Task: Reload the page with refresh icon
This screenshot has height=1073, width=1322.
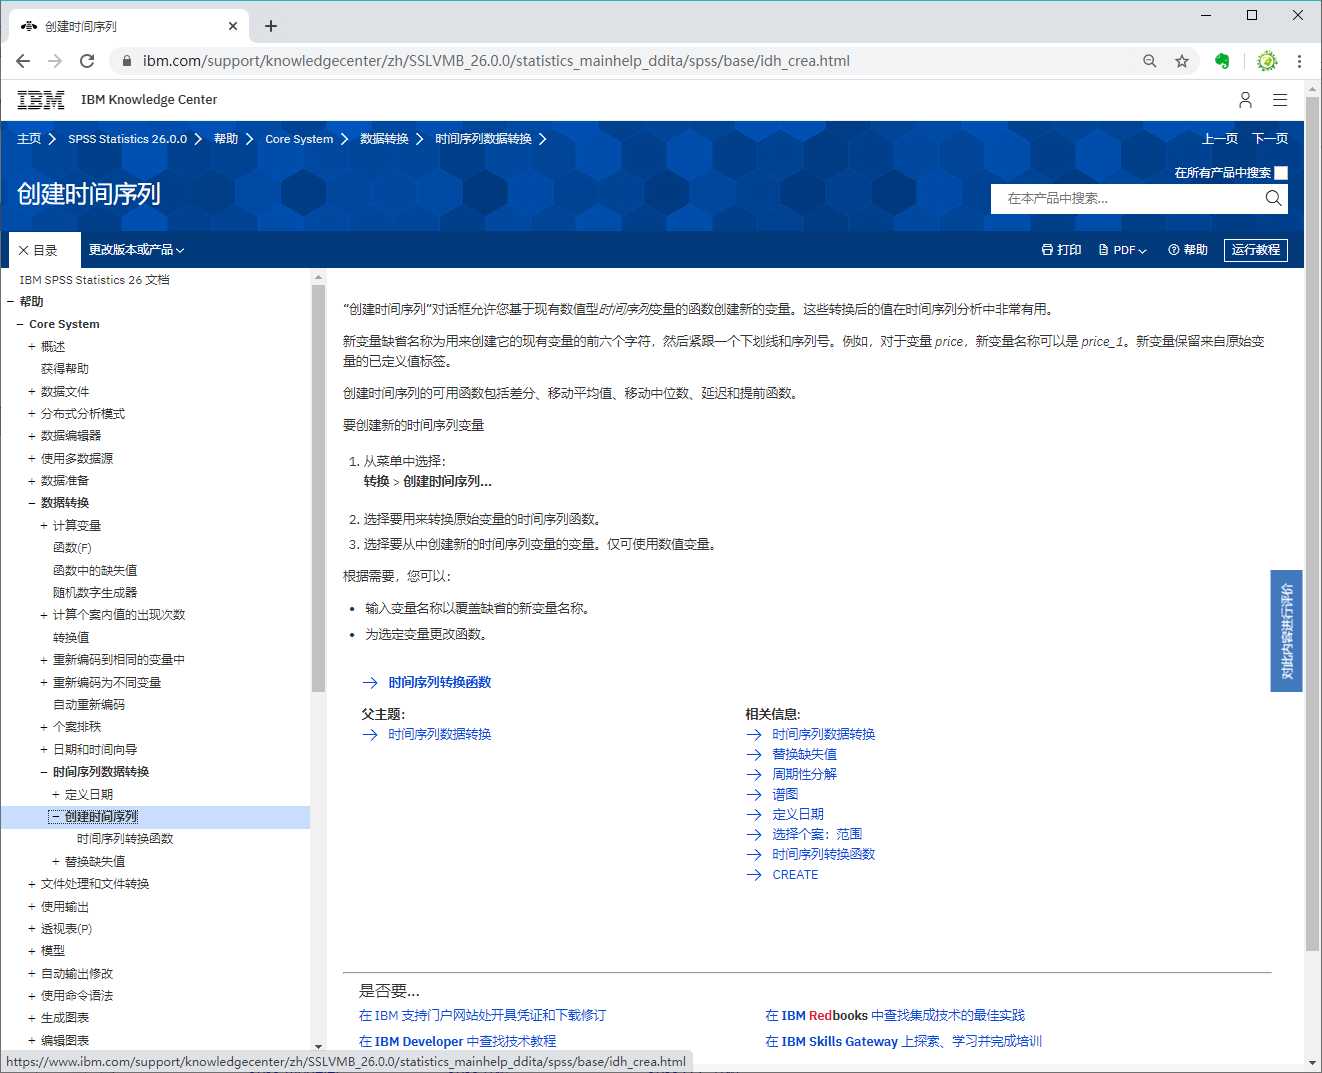Action: pyautogui.click(x=87, y=61)
